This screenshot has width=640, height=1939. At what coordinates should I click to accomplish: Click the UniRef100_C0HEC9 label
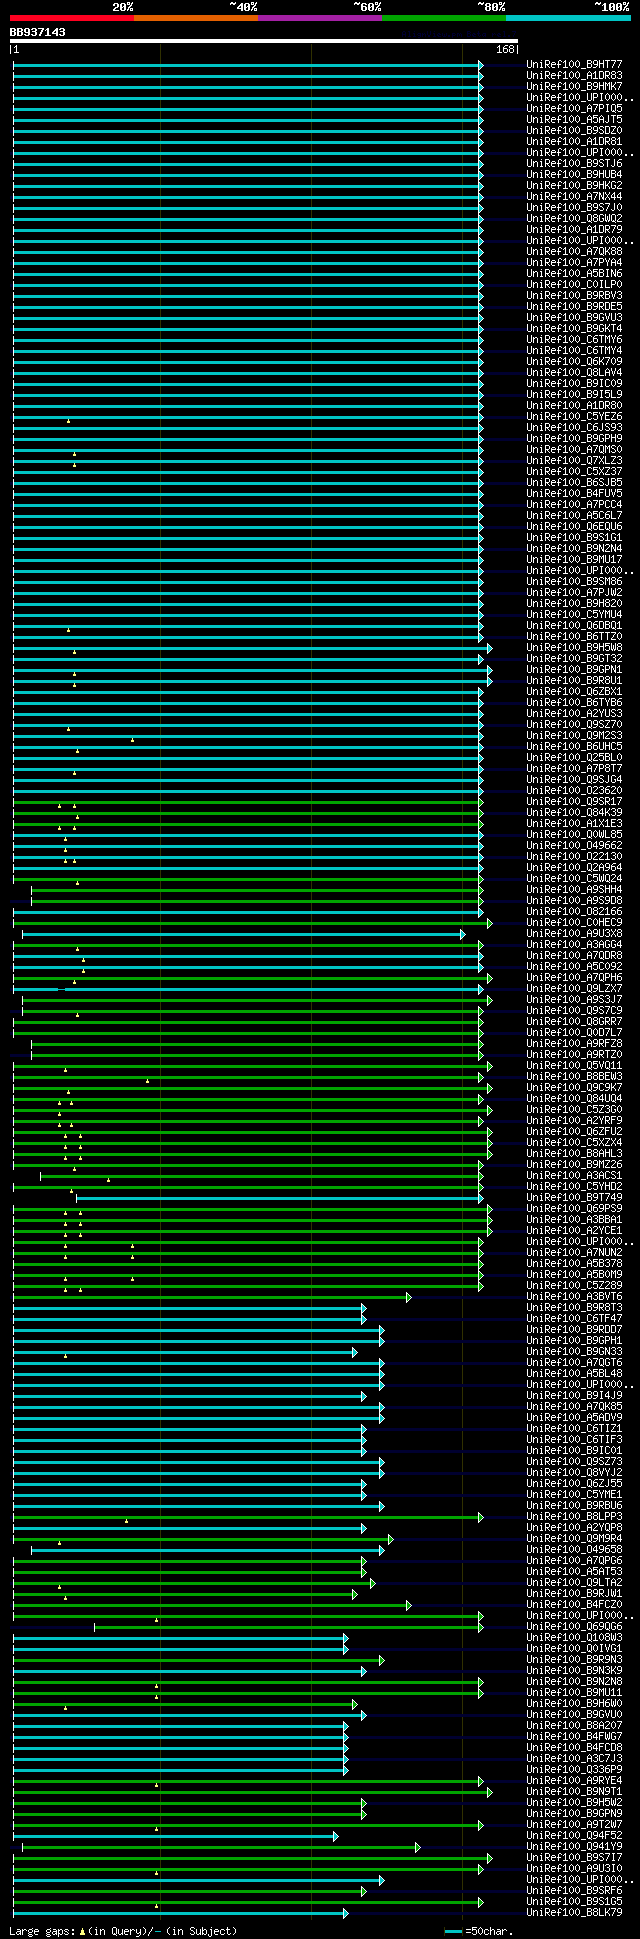coord(575,923)
